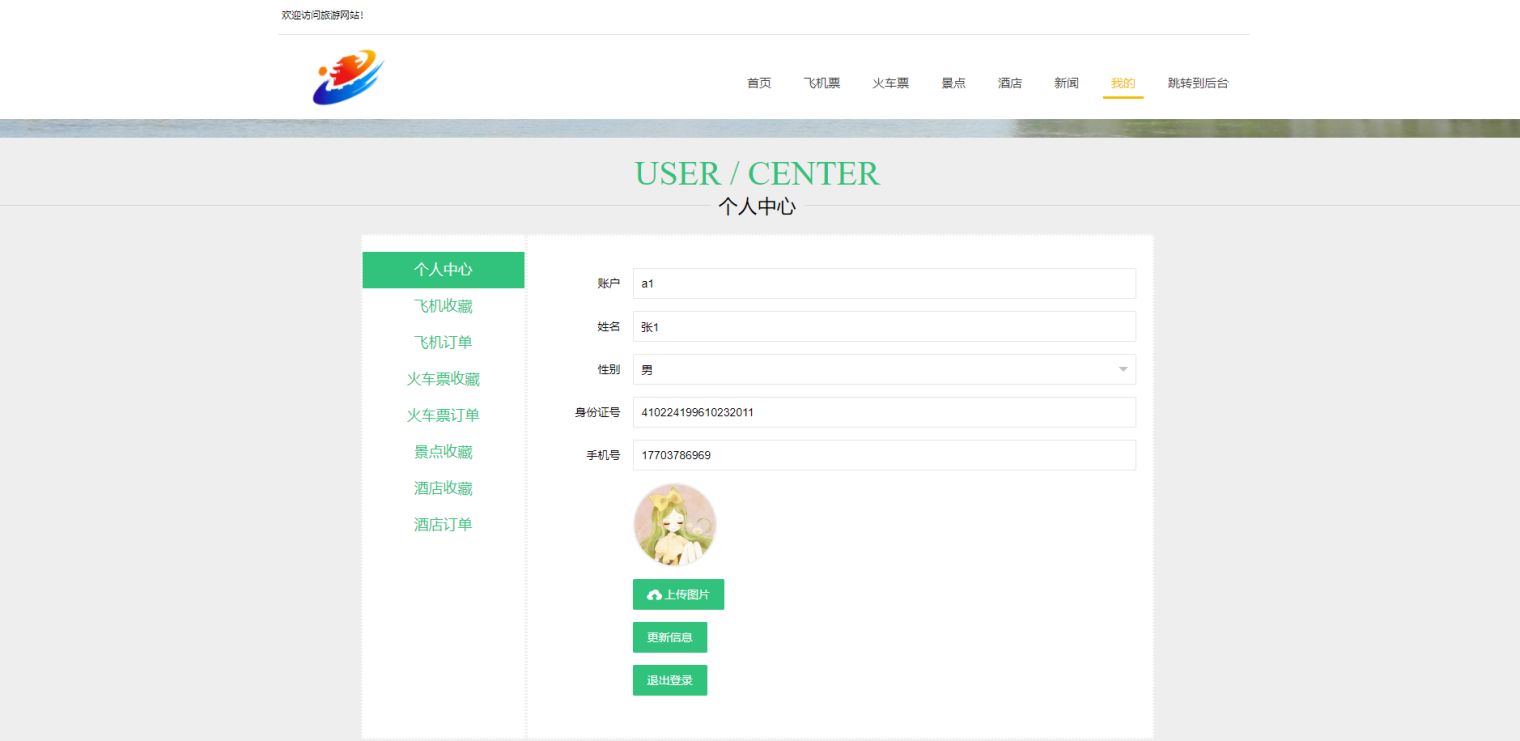1520x741 pixels.
Task: Open 酒店收藏 in the sidebar
Action: [x=443, y=488]
